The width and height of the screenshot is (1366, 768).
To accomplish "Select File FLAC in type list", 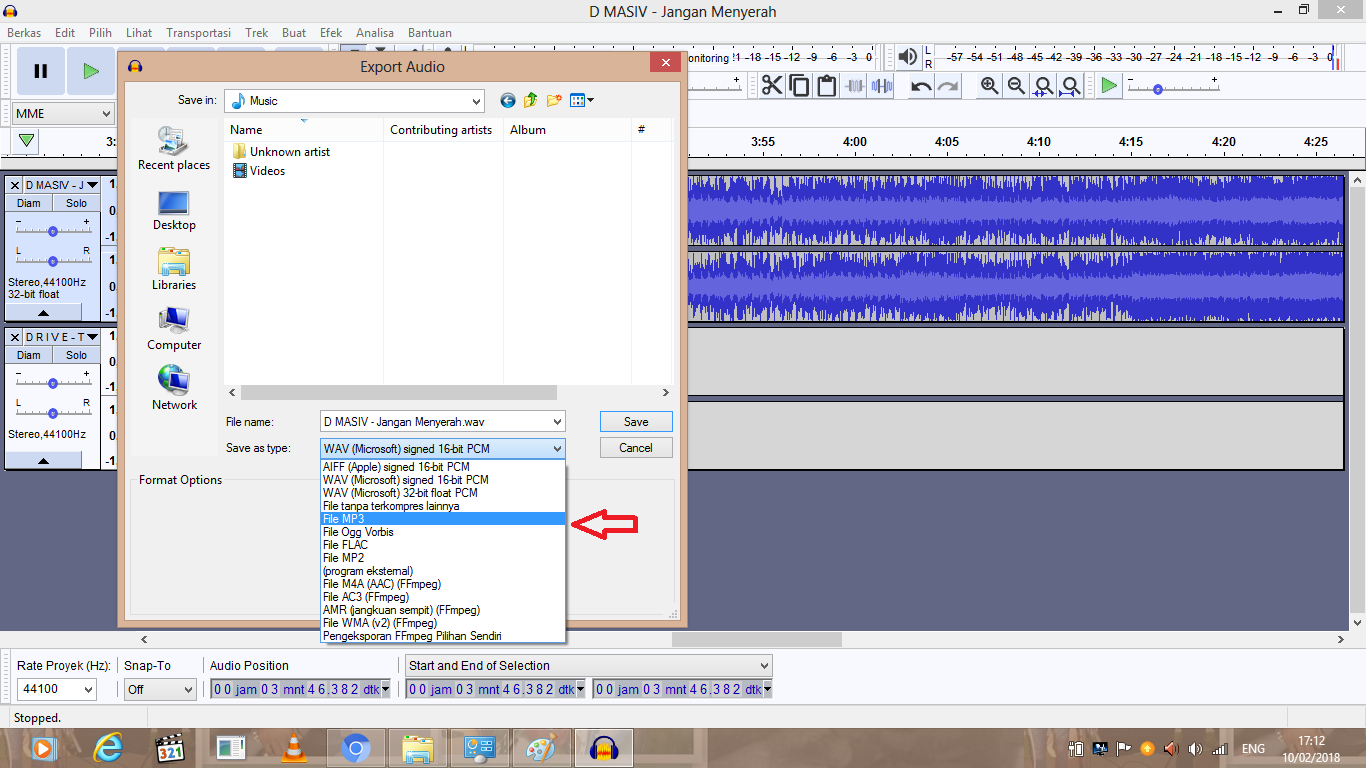I will (x=443, y=545).
